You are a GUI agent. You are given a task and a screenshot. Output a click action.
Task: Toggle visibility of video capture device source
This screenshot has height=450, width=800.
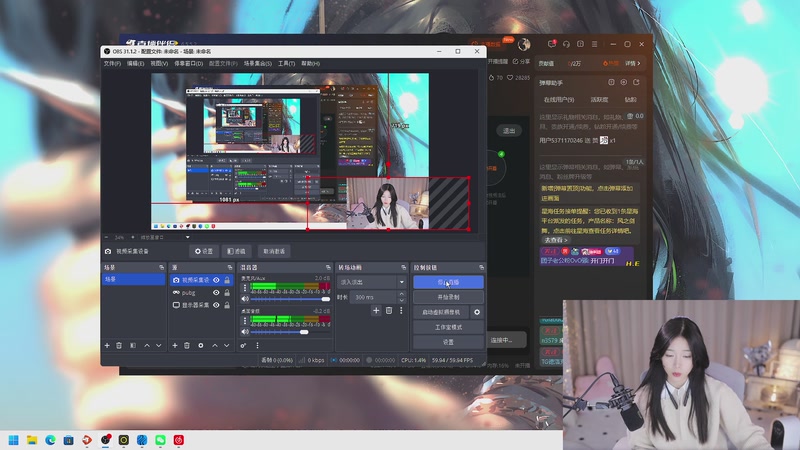[216, 280]
